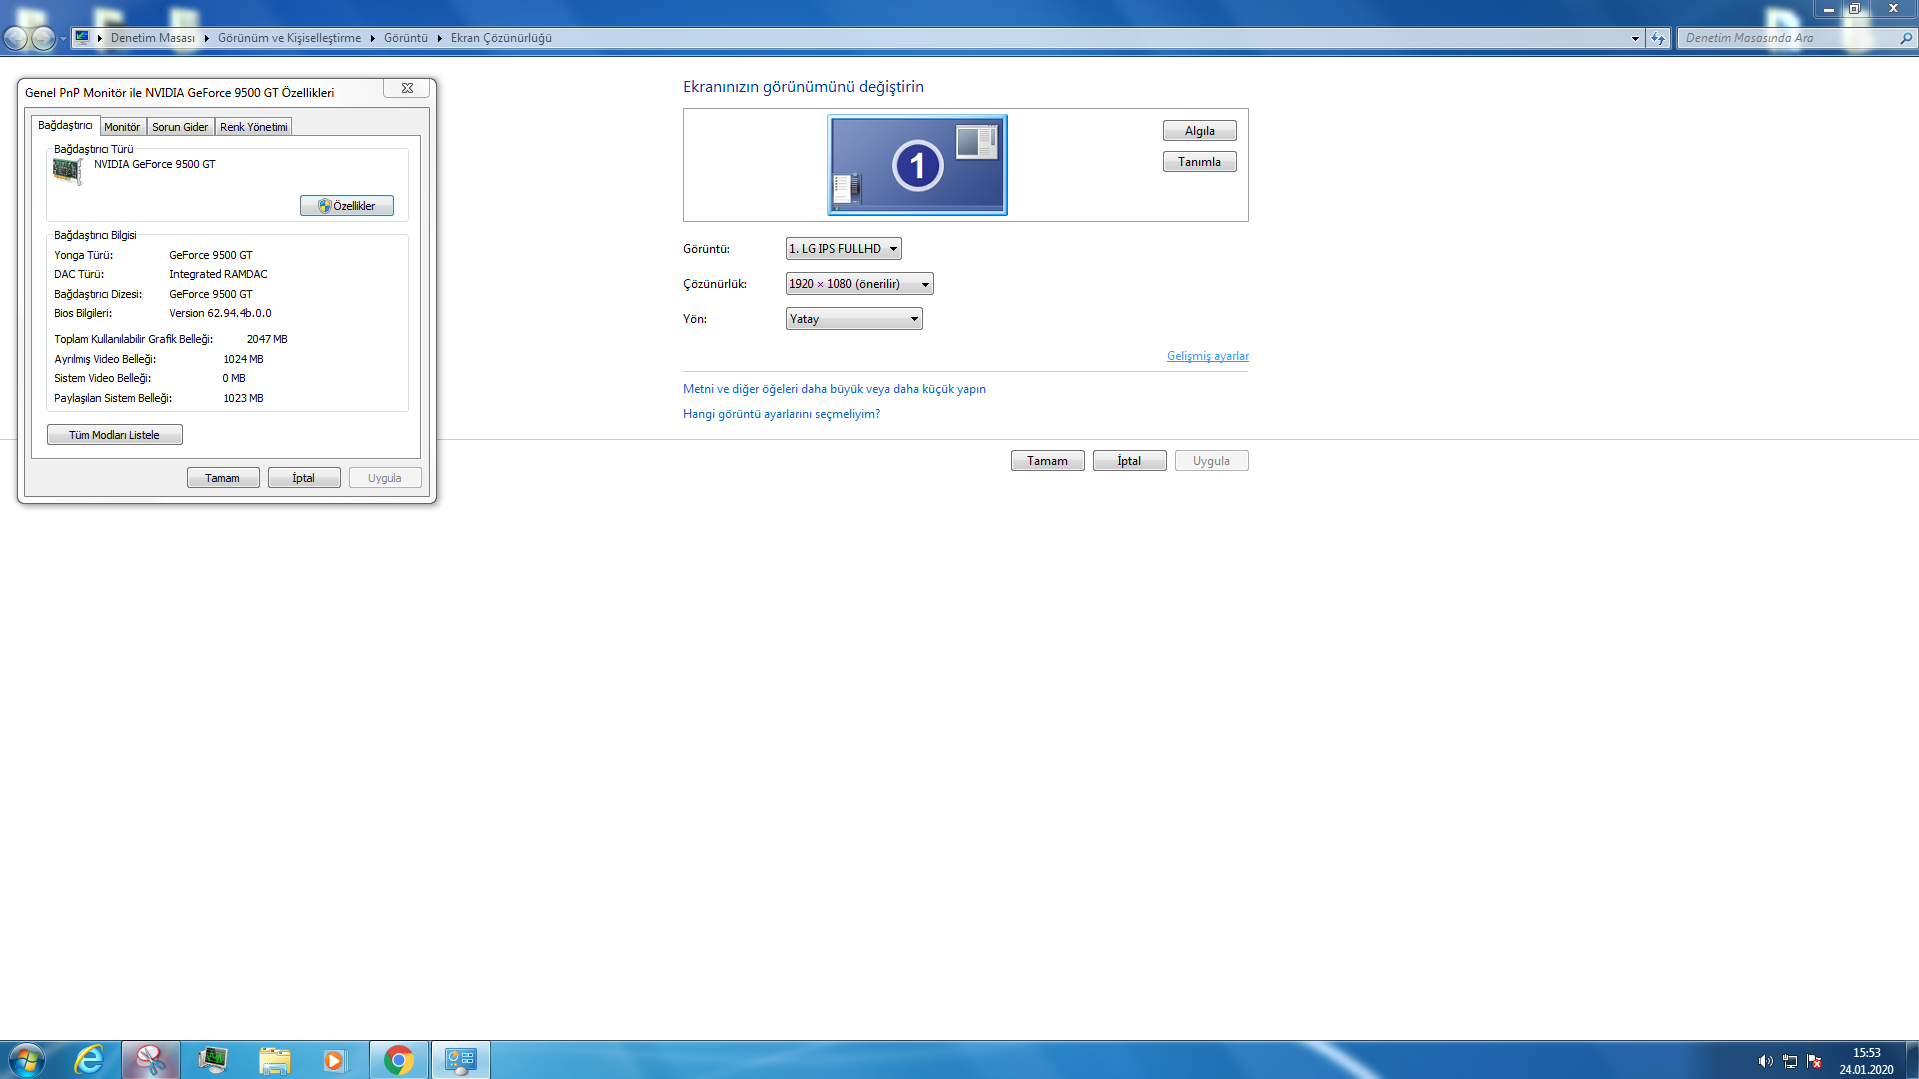Click the 'Integrated RAMDAC' value

coord(218,274)
